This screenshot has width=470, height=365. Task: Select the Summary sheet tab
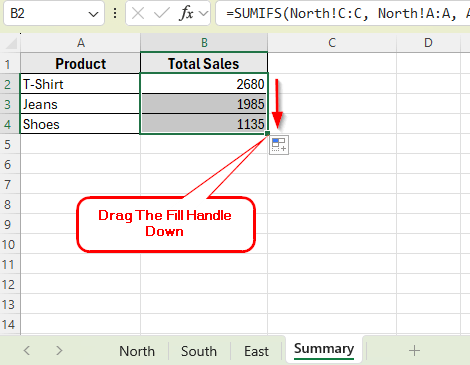[x=324, y=349]
